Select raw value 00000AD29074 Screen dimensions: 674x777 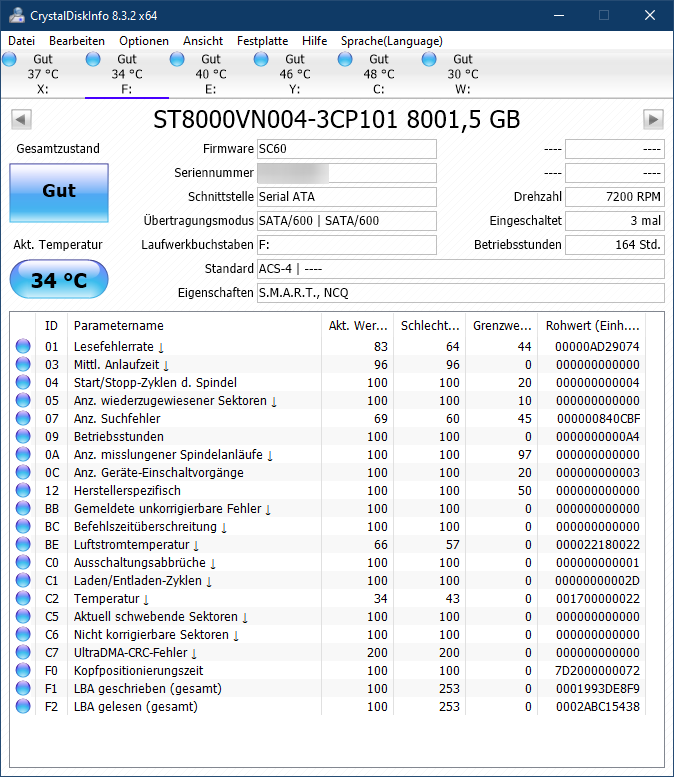(597, 346)
